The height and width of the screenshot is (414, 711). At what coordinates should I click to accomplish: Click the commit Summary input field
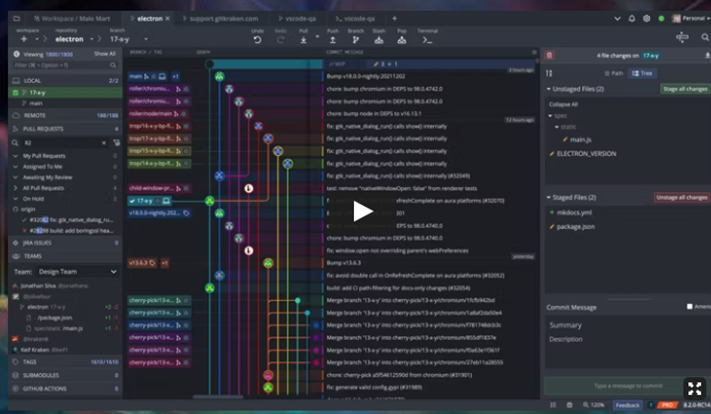[628, 326]
